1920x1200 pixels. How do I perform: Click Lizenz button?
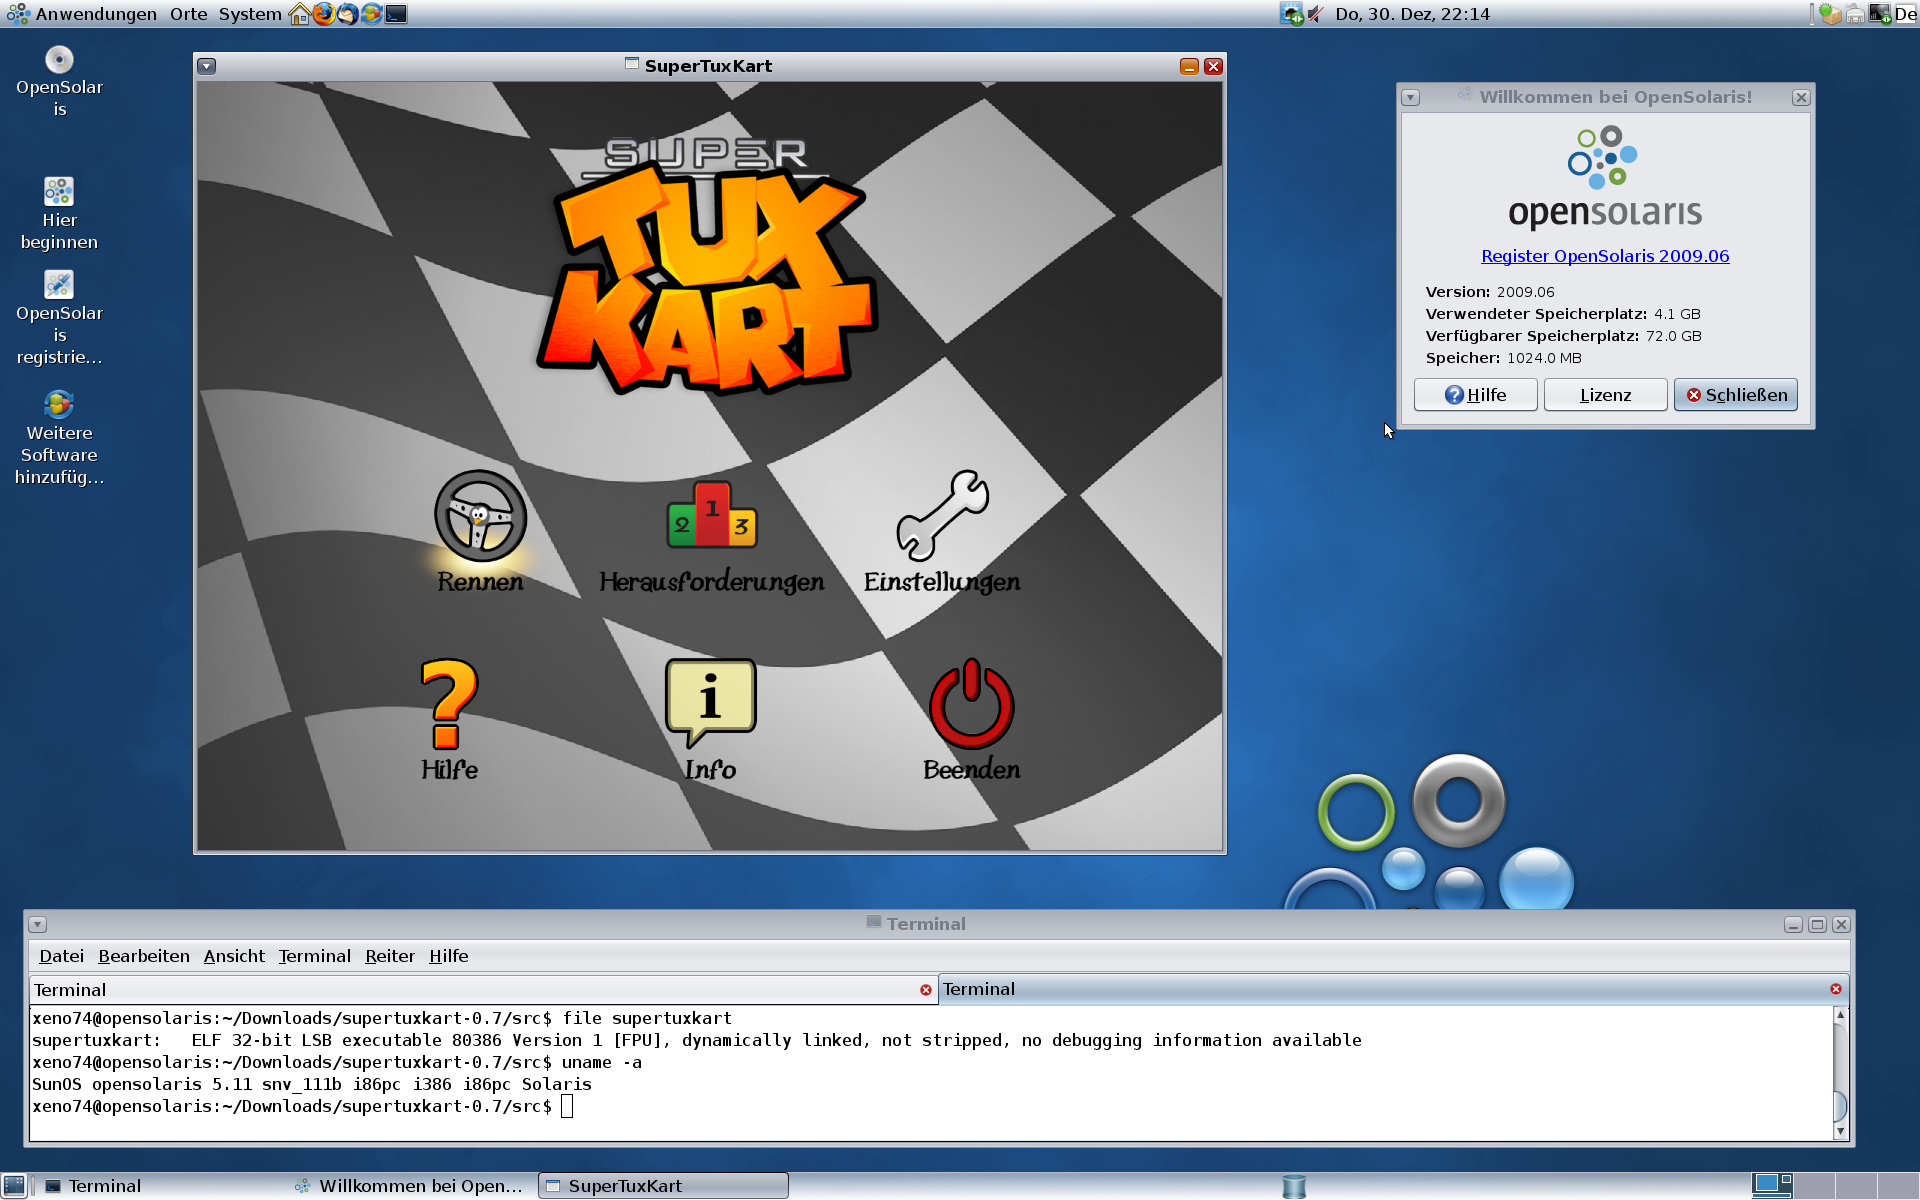click(1606, 395)
